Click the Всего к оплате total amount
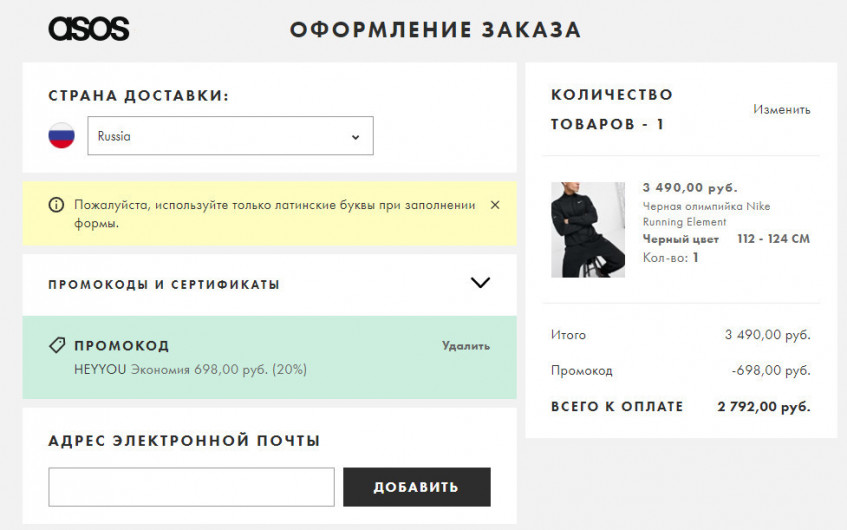This screenshot has width=847, height=530. point(763,407)
